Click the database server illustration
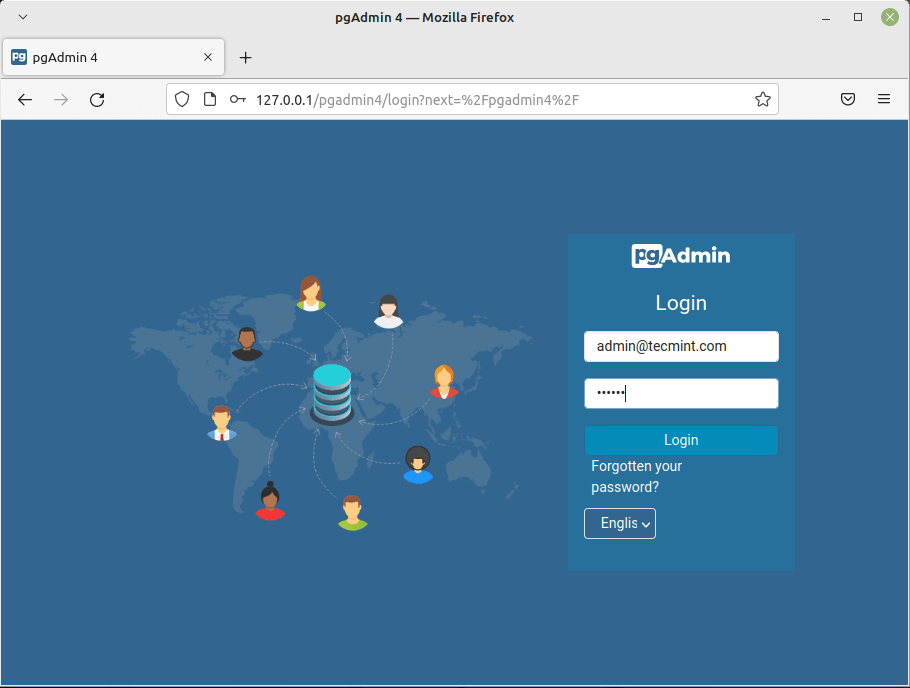 pos(332,395)
